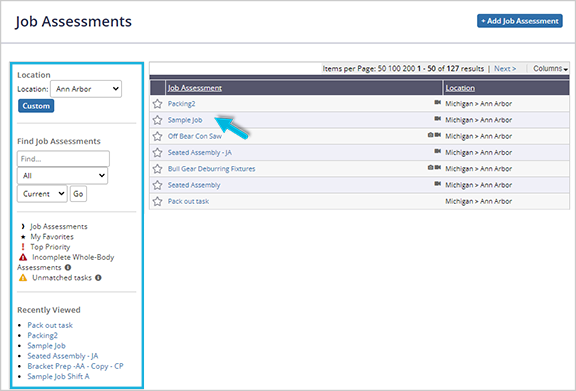This screenshot has width=576, height=391.
Task: Sort by Location column header
Action: (x=460, y=88)
